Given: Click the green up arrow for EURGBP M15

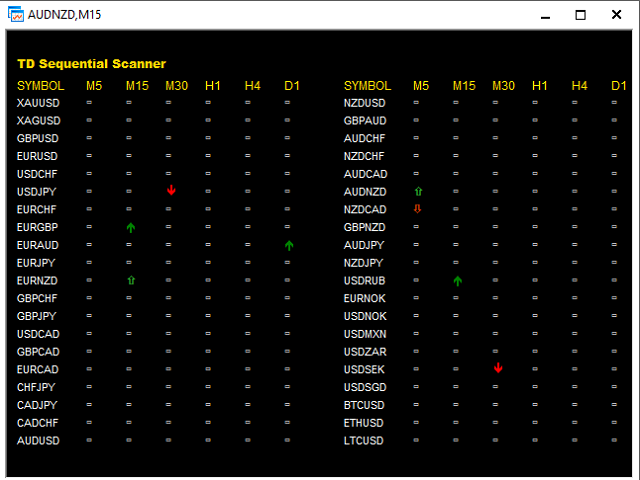Looking at the screenshot, I should [x=130, y=228].
